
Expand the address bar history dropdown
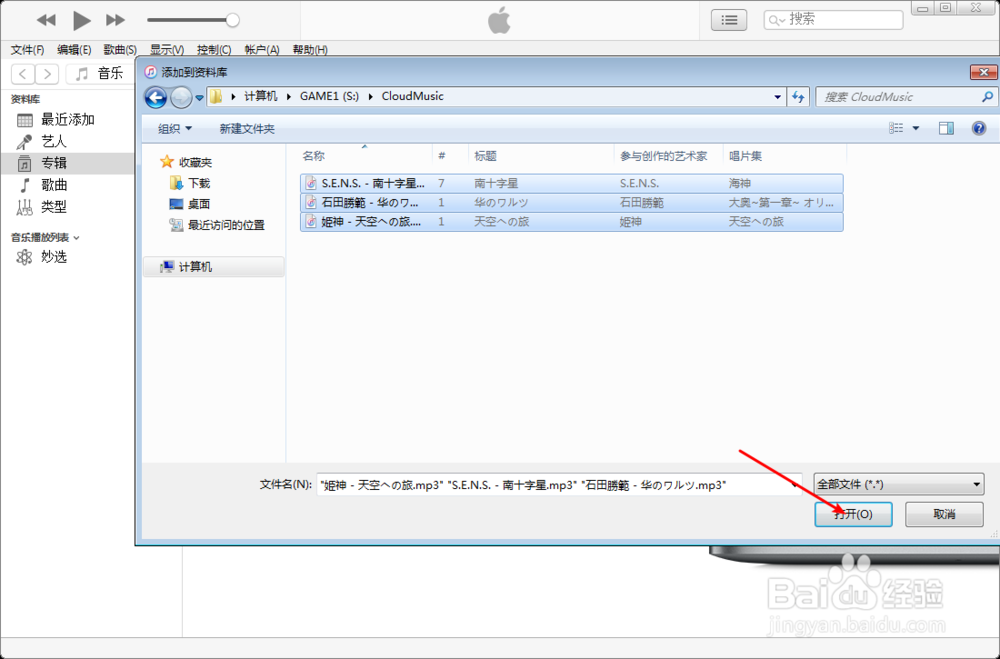tap(777, 97)
